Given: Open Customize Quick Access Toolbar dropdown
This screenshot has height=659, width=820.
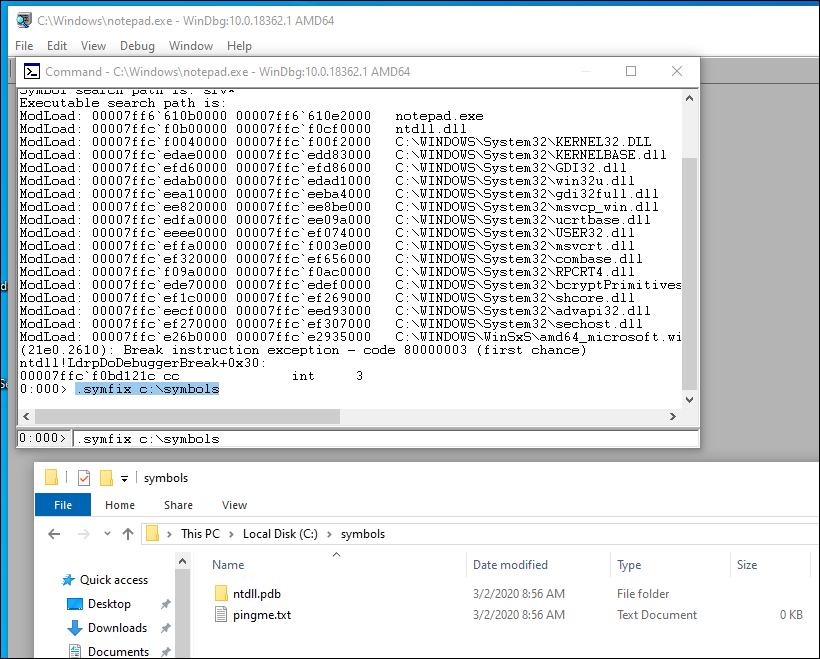Looking at the screenshot, I should click(x=124, y=479).
